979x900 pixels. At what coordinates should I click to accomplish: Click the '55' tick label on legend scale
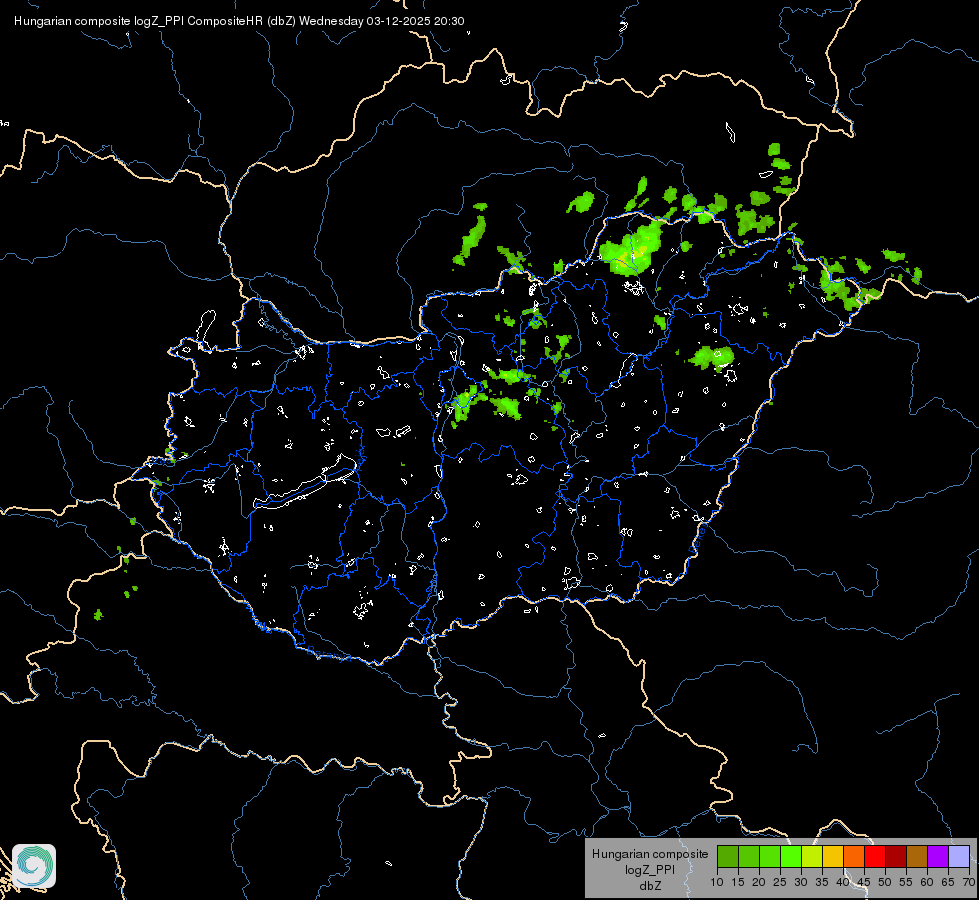click(906, 883)
